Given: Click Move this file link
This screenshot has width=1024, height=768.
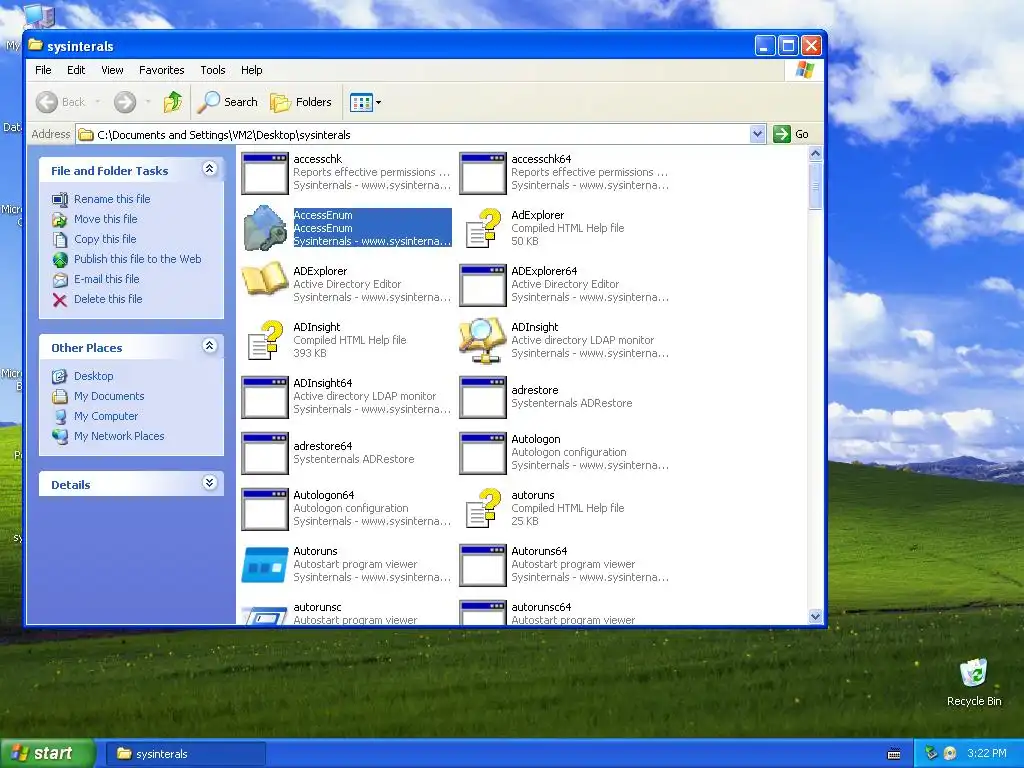Looking at the screenshot, I should coord(105,219).
